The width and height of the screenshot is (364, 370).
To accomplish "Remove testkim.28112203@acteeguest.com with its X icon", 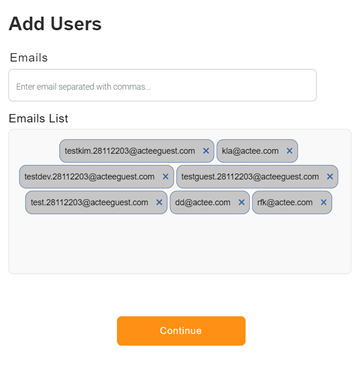I will pos(206,151).
